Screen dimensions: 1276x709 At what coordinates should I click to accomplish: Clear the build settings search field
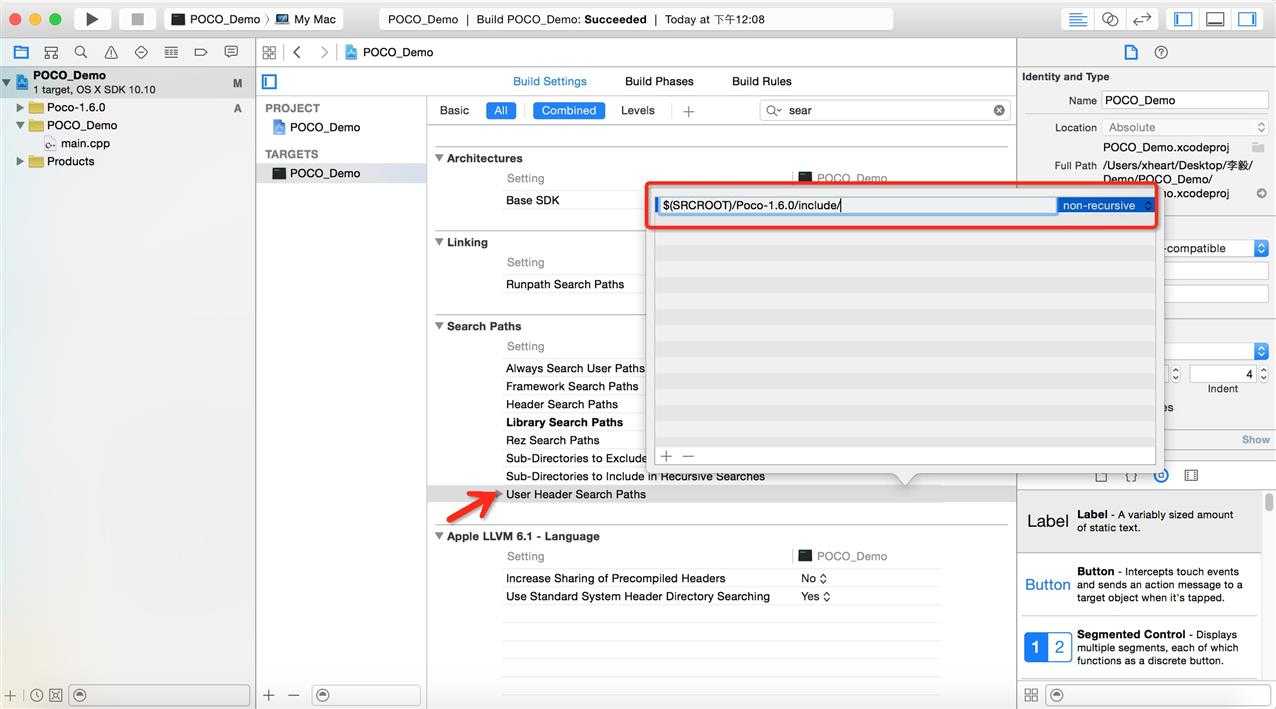[x=999, y=110]
